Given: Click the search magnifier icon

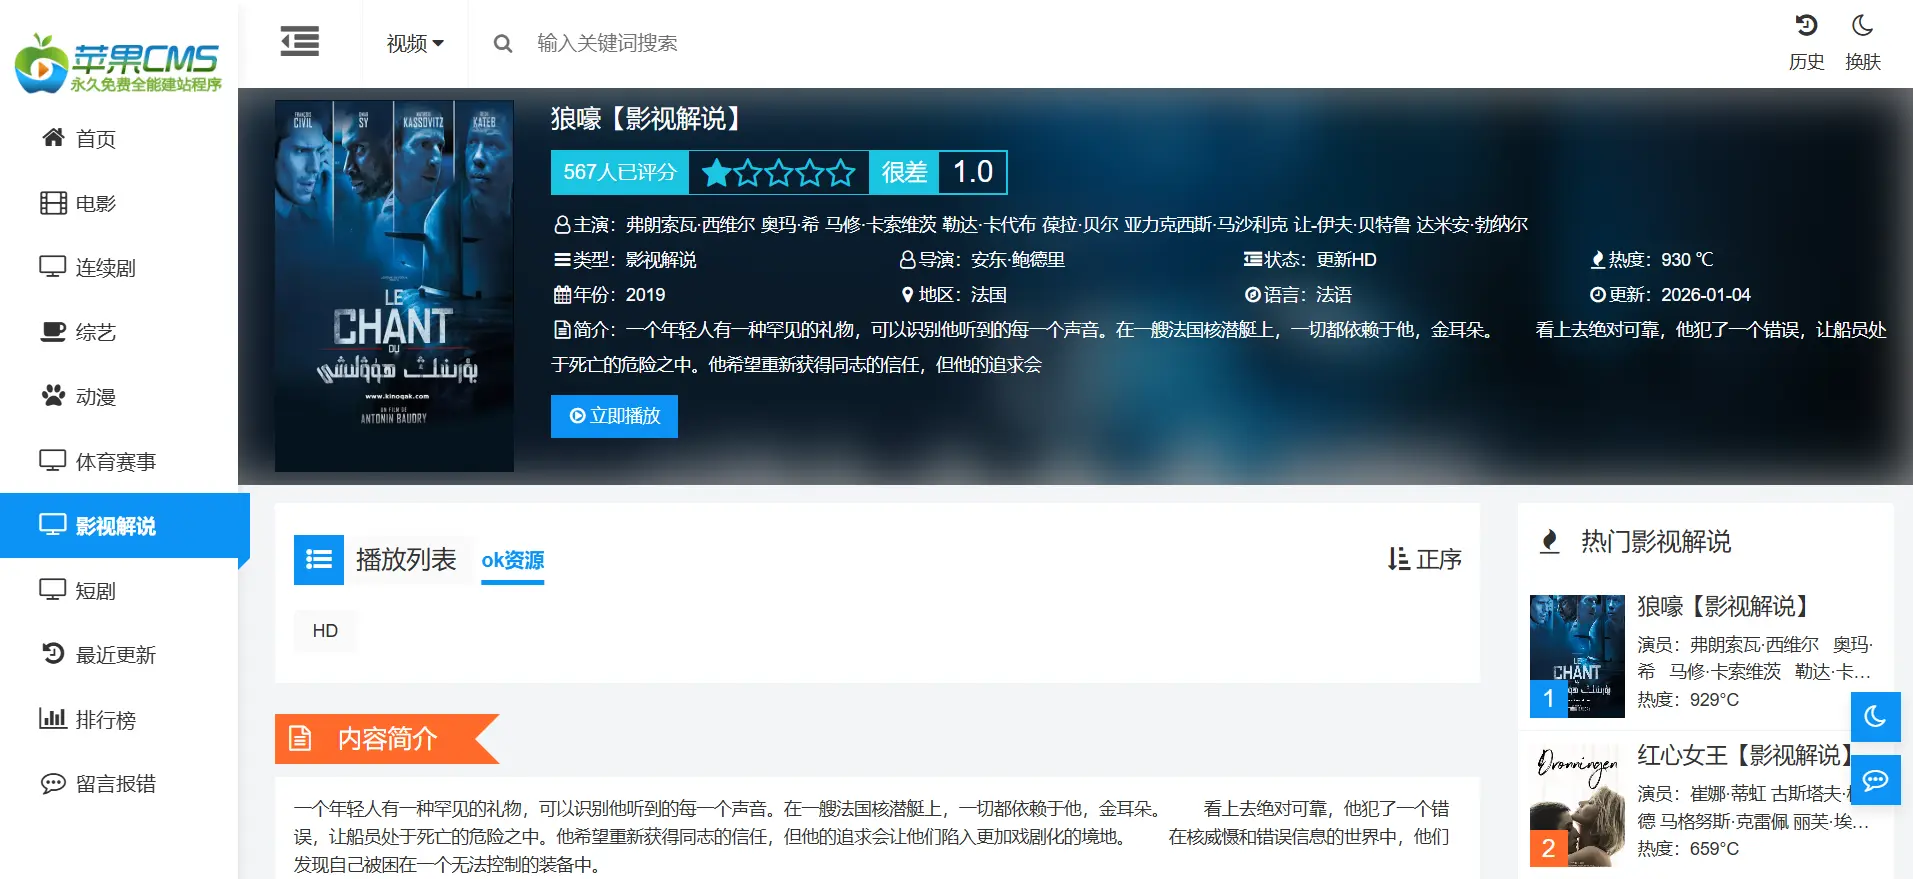Looking at the screenshot, I should (503, 44).
